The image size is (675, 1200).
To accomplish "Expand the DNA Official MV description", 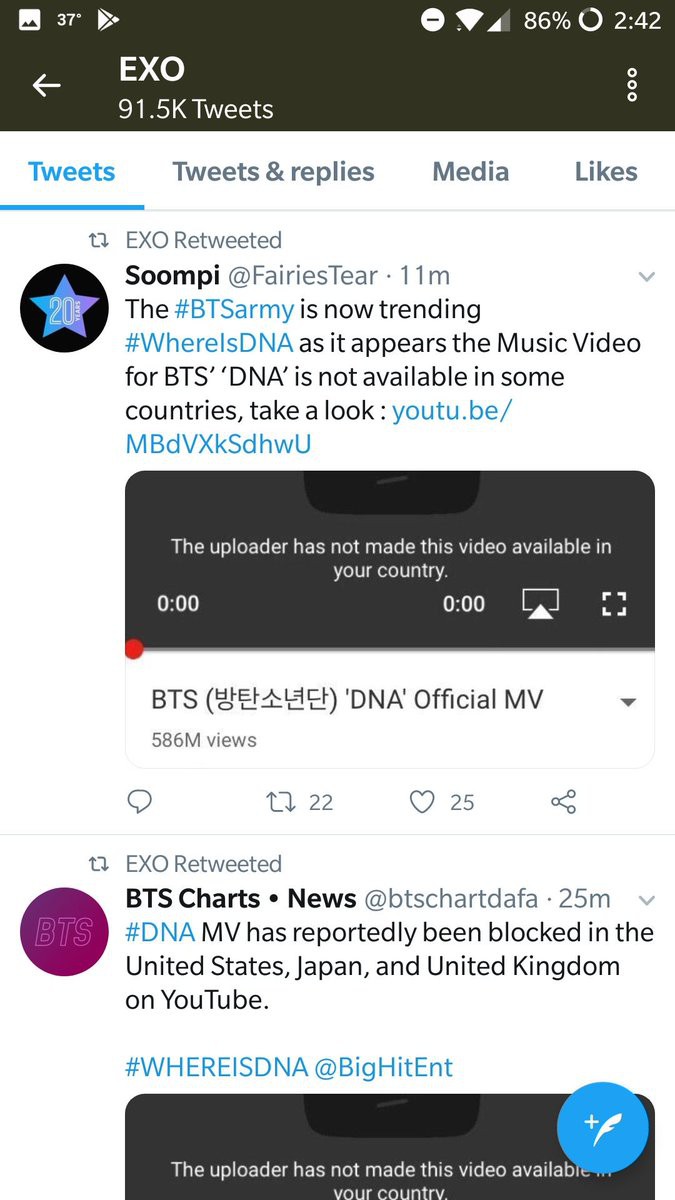I will [628, 702].
